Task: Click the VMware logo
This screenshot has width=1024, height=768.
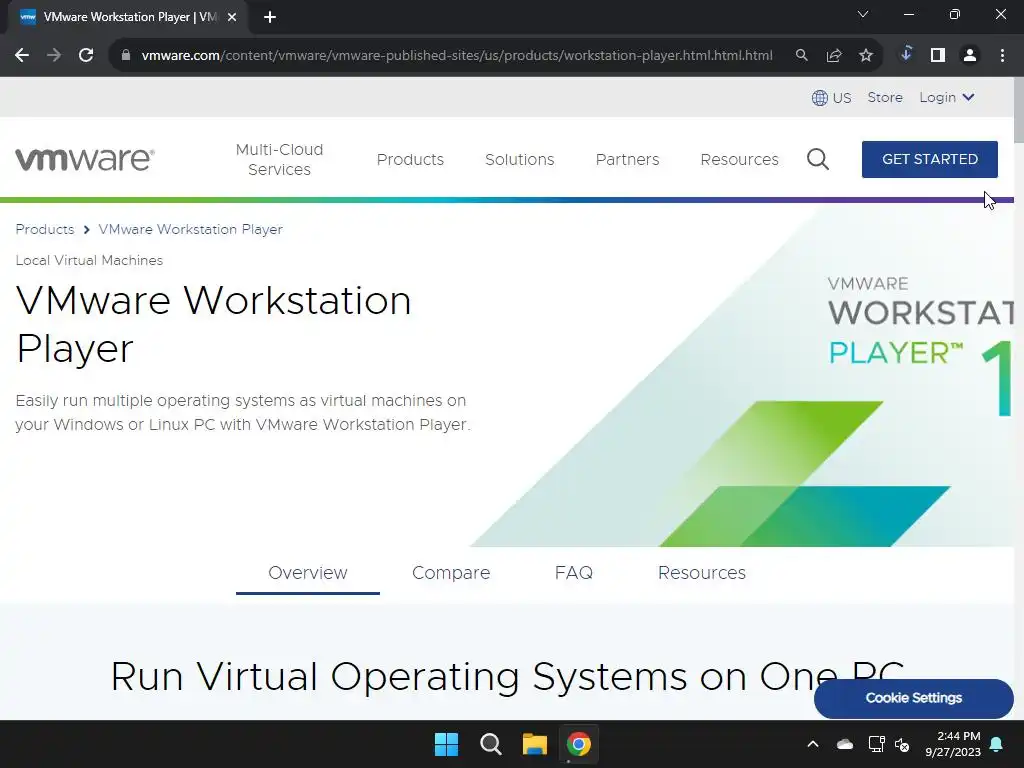Action: pos(85,159)
